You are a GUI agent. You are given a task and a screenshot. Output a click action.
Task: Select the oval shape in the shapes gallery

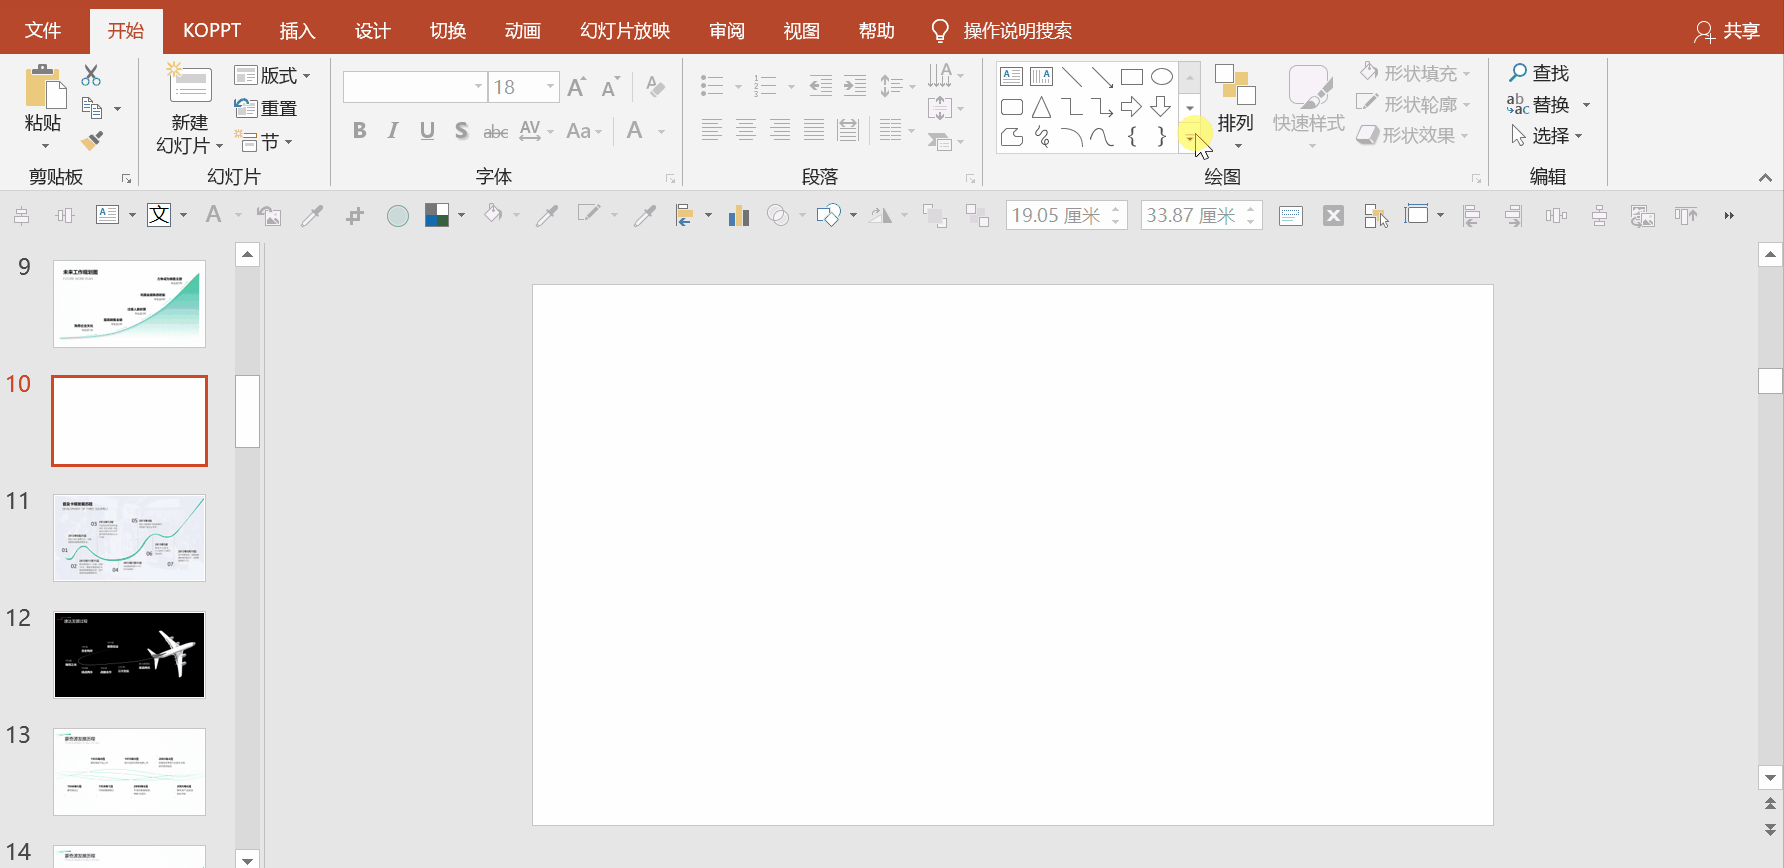[1161, 77]
